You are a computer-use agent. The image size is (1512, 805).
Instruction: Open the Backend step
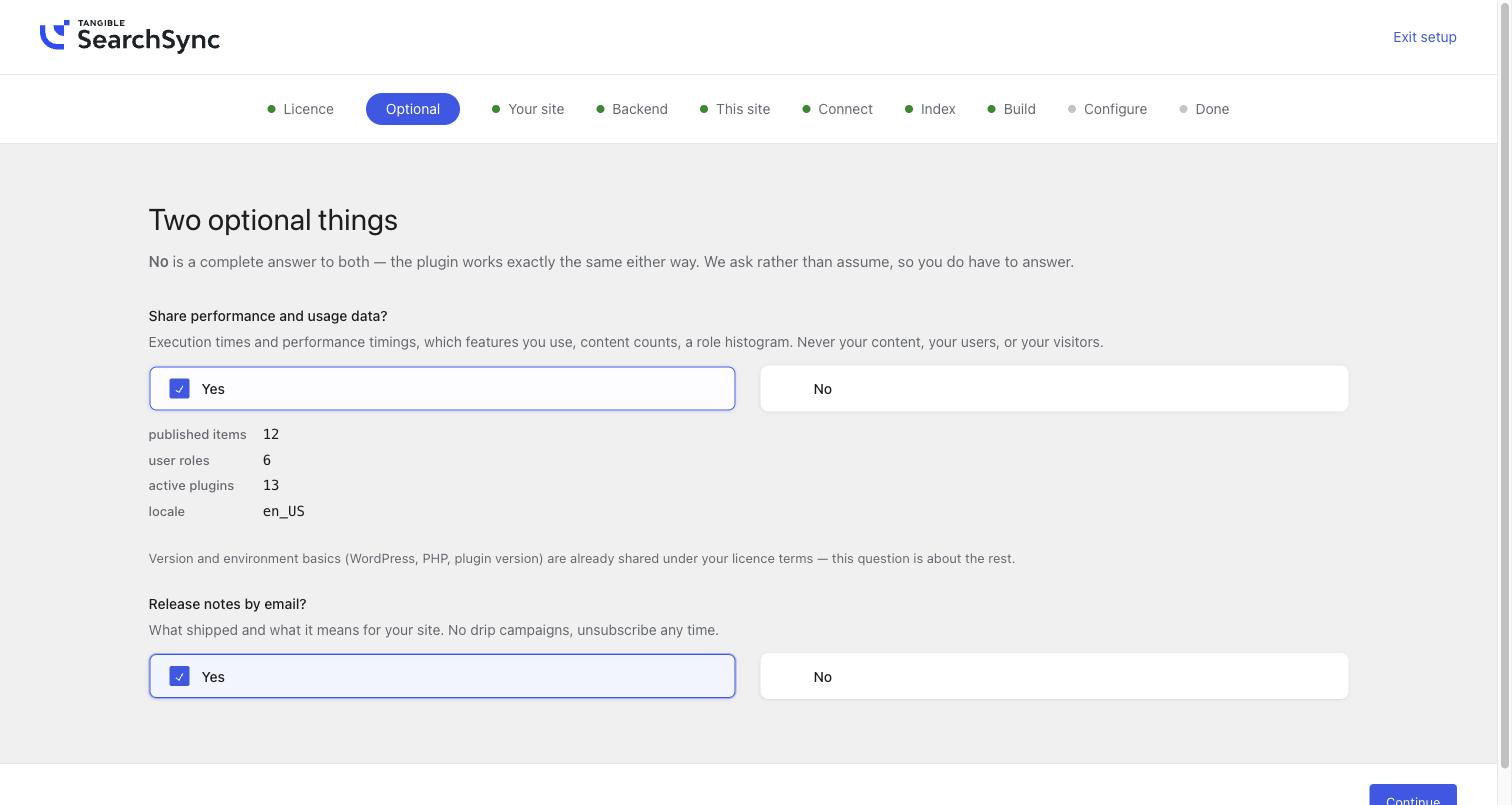click(632, 109)
